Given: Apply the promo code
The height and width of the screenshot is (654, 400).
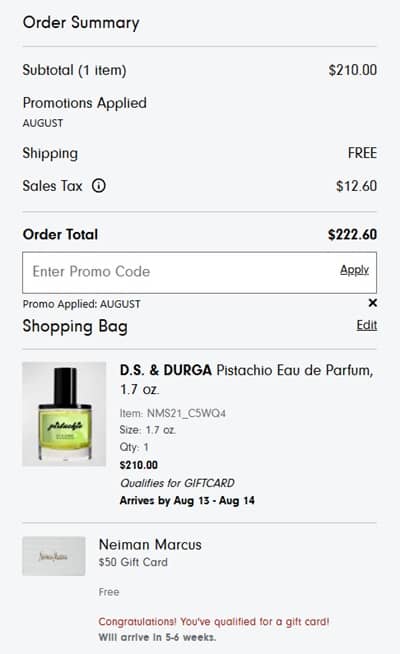Looking at the screenshot, I should pyautogui.click(x=354, y=270).
